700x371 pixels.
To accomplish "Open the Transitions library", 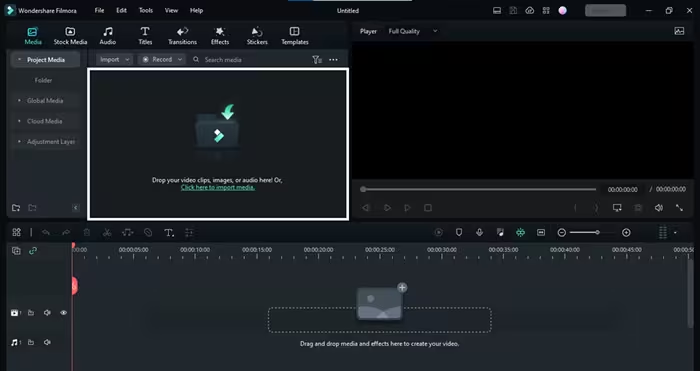I will click(x=182, y=36).
